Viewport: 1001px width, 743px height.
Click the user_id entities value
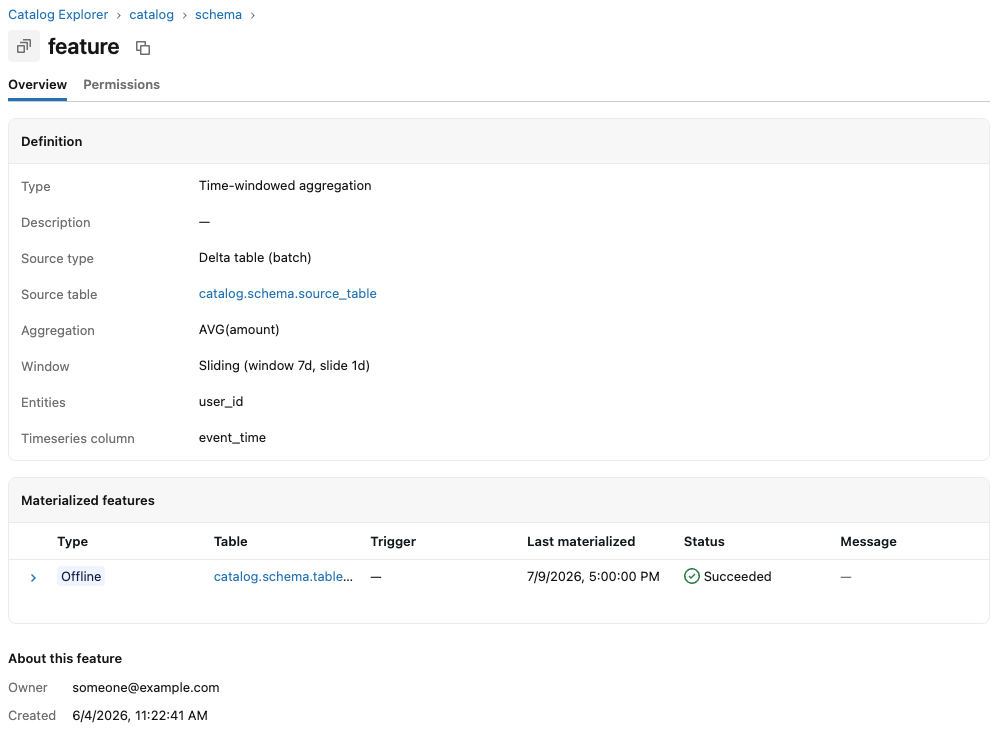221,402
